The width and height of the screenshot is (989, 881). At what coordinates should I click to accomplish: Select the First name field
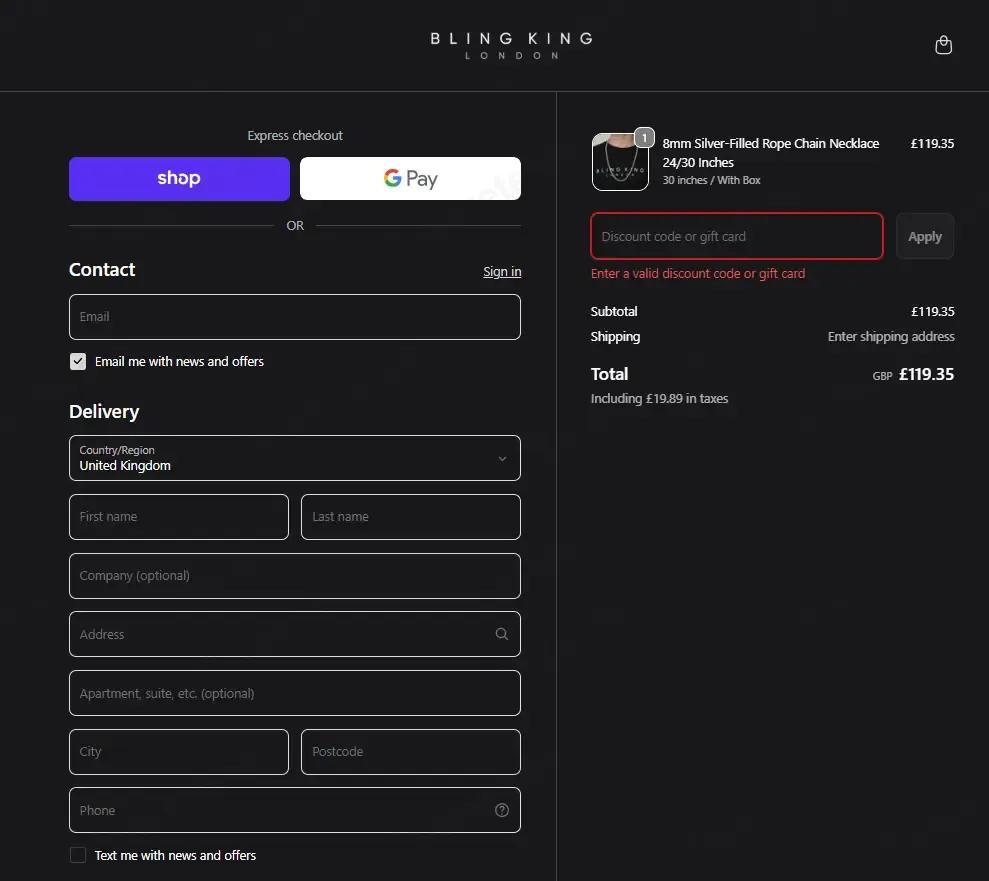click(x=179, y=516)
